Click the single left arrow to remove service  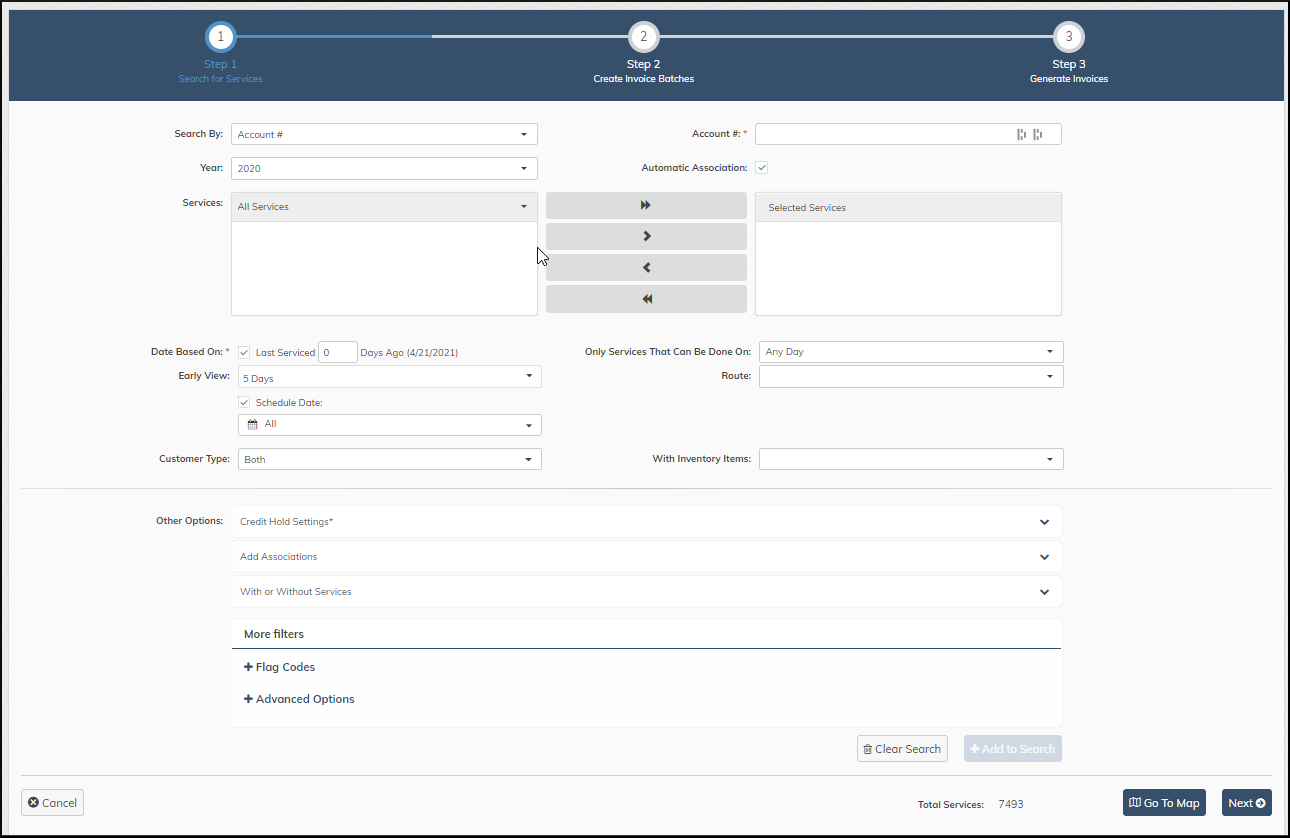click(646, 267)
